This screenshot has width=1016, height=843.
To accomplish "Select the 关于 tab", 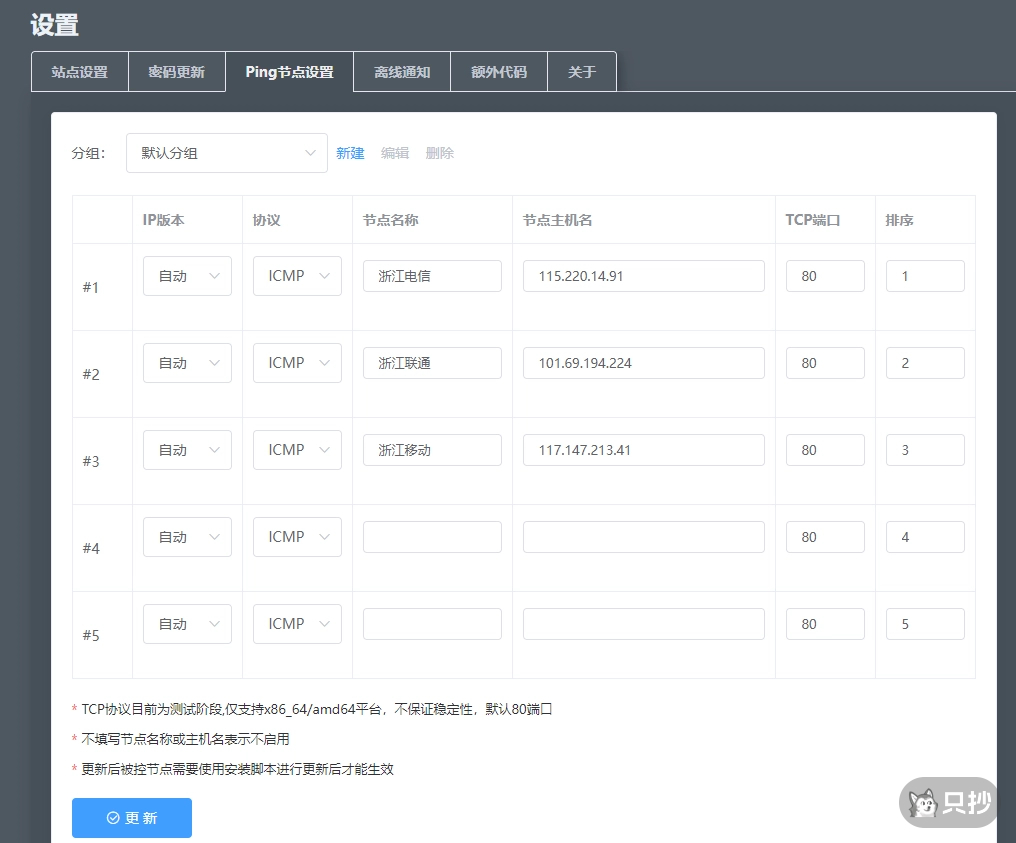I will coord(582,71).
